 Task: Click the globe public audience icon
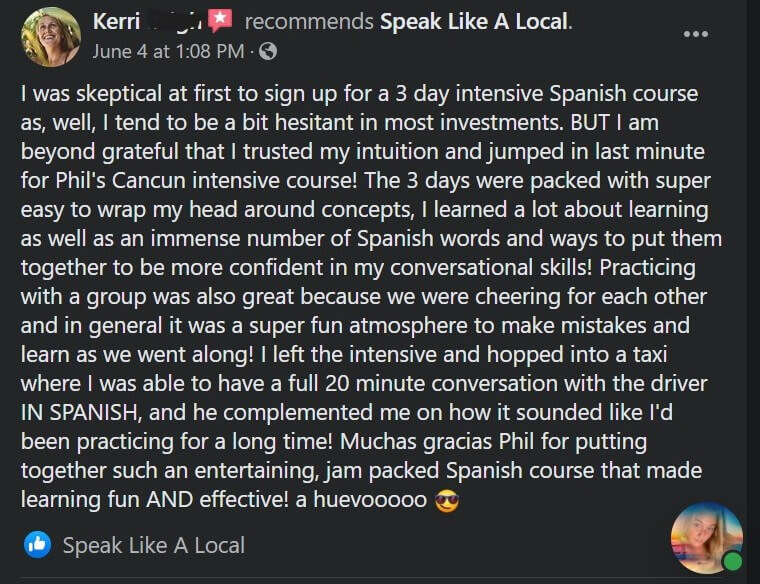269,50
